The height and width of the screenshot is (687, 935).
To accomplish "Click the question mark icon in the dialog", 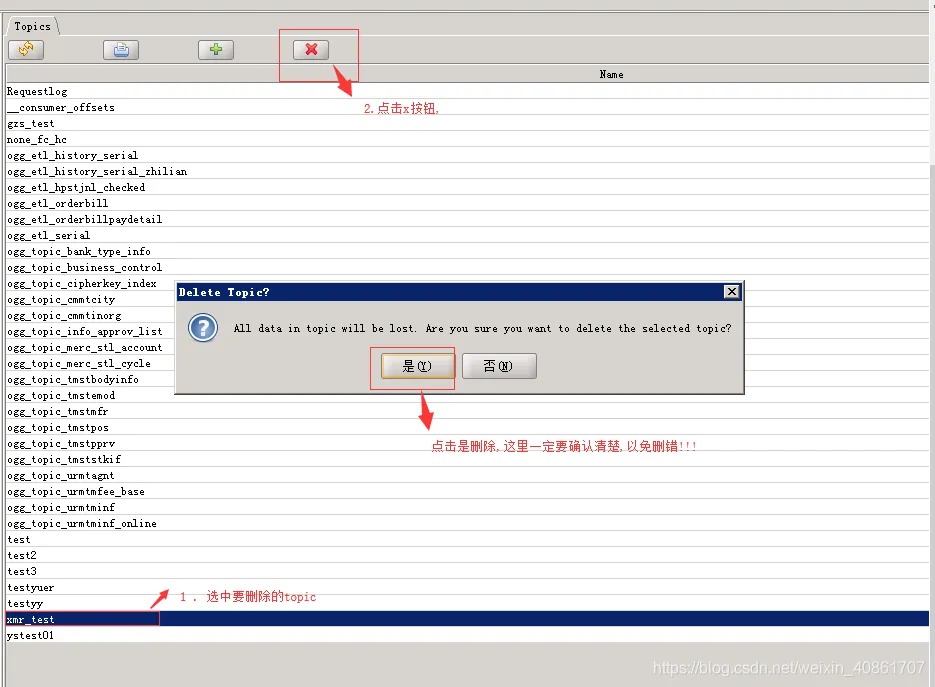I will coord(203,328).
